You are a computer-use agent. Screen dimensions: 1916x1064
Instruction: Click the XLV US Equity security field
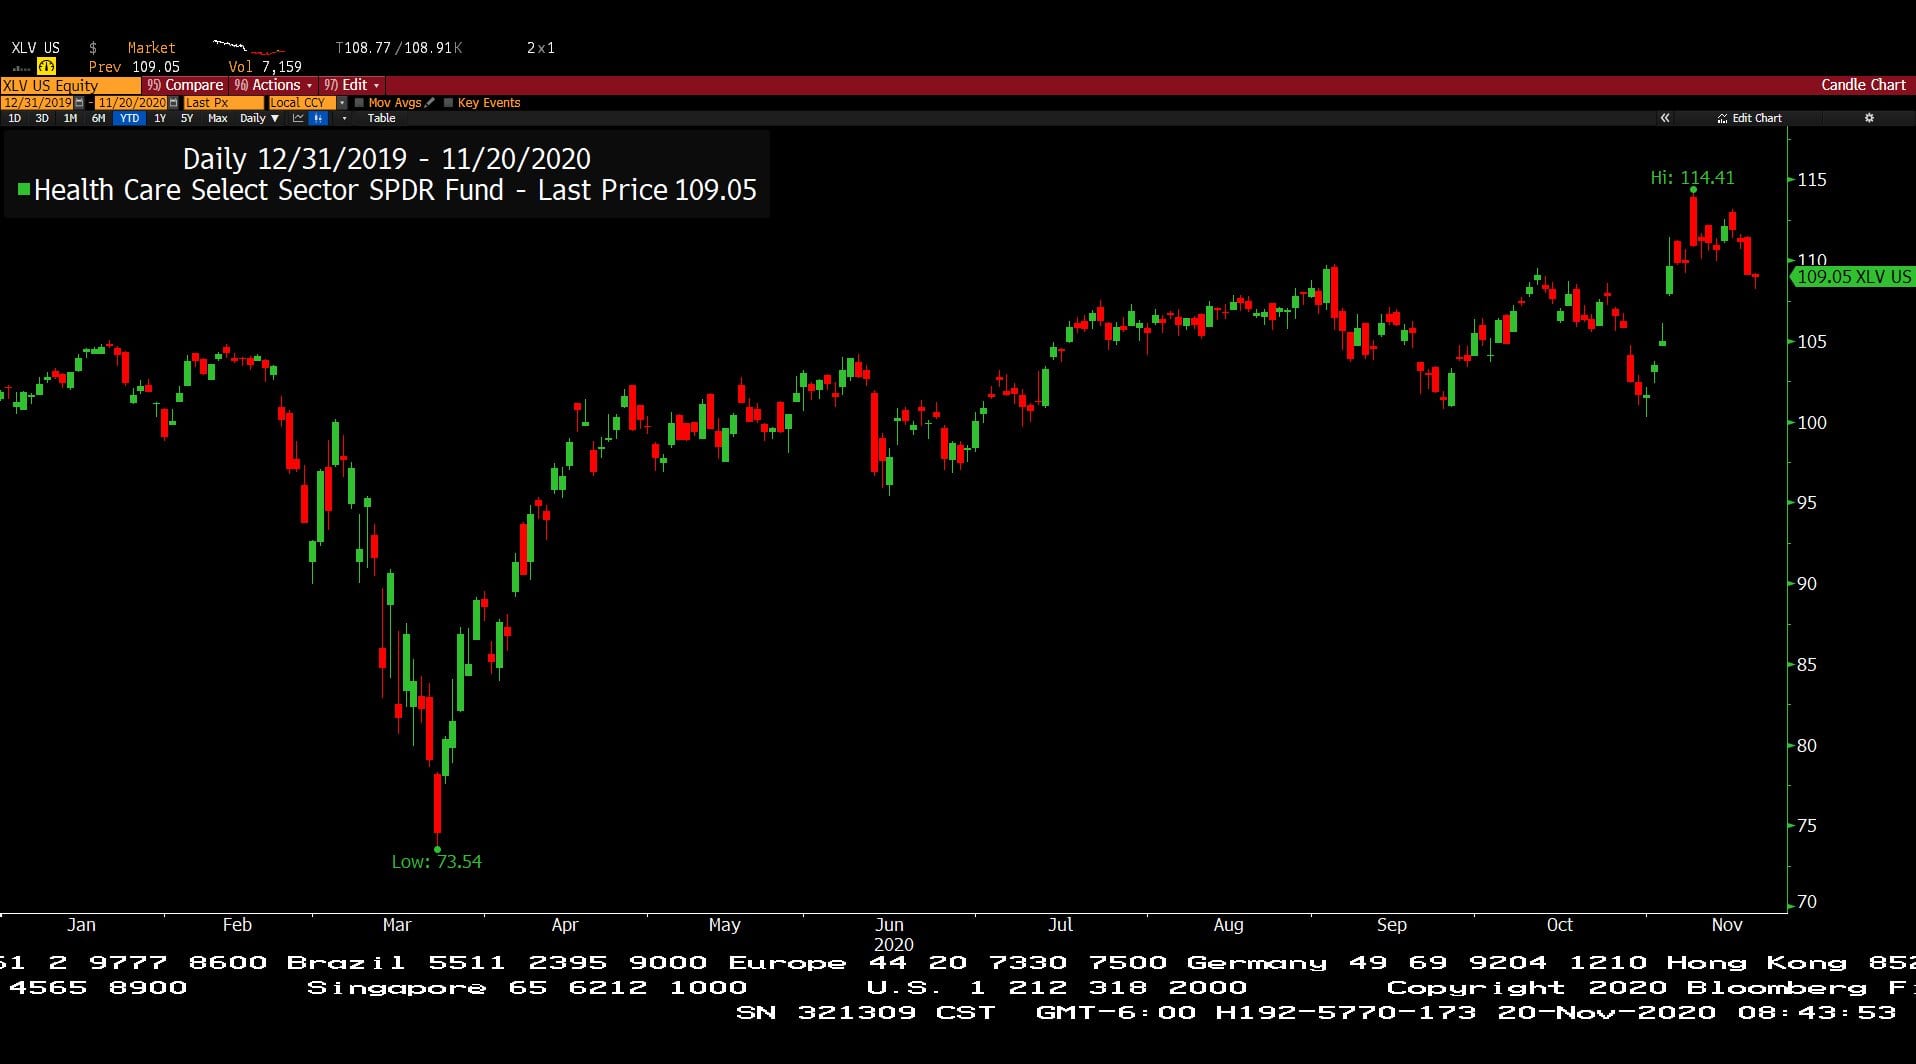coord(70,86)
